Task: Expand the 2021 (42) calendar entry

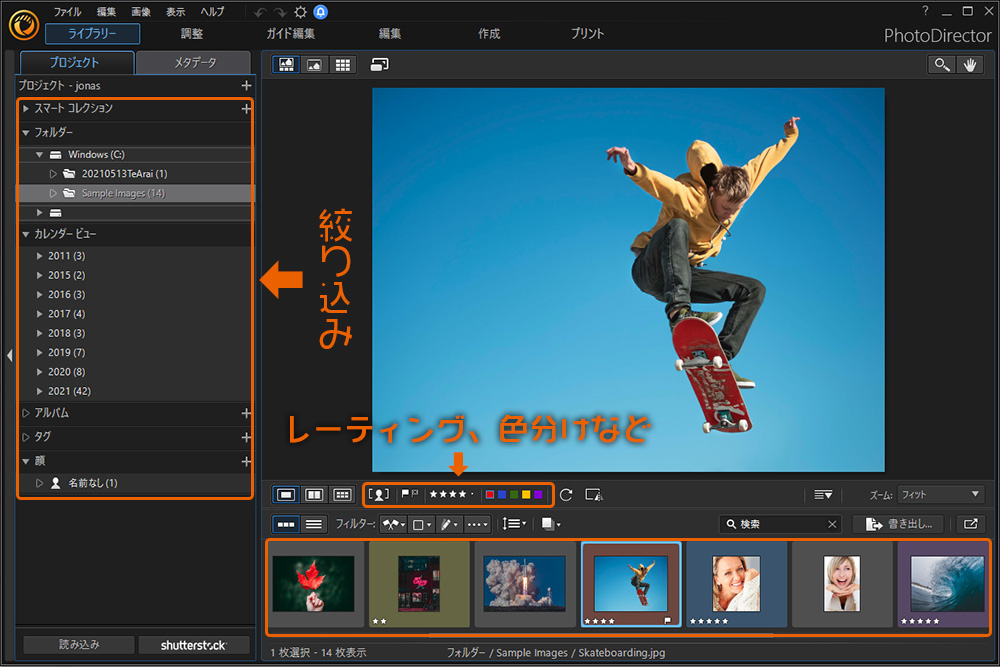Action: coord(40,391)
